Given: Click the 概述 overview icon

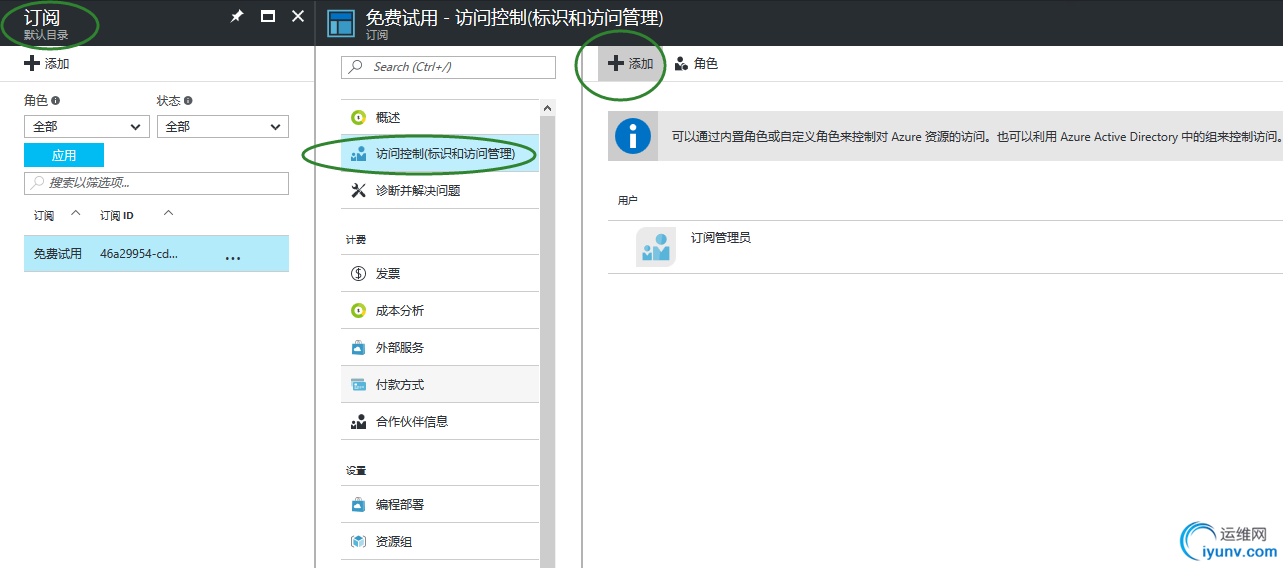Looking at the screenshot, I should pos(358,117).
